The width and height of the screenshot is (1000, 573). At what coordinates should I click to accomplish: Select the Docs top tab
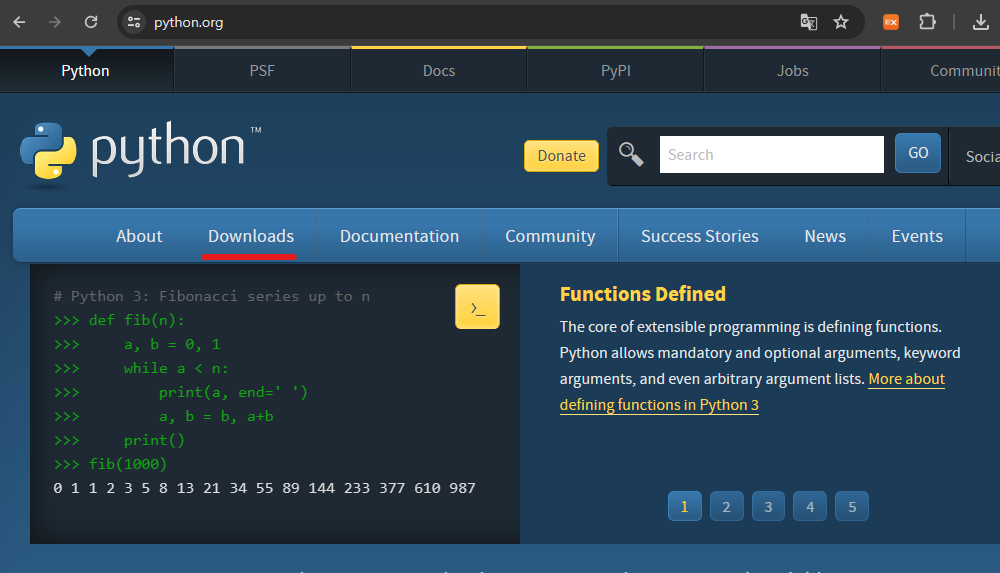click(439, 71)
